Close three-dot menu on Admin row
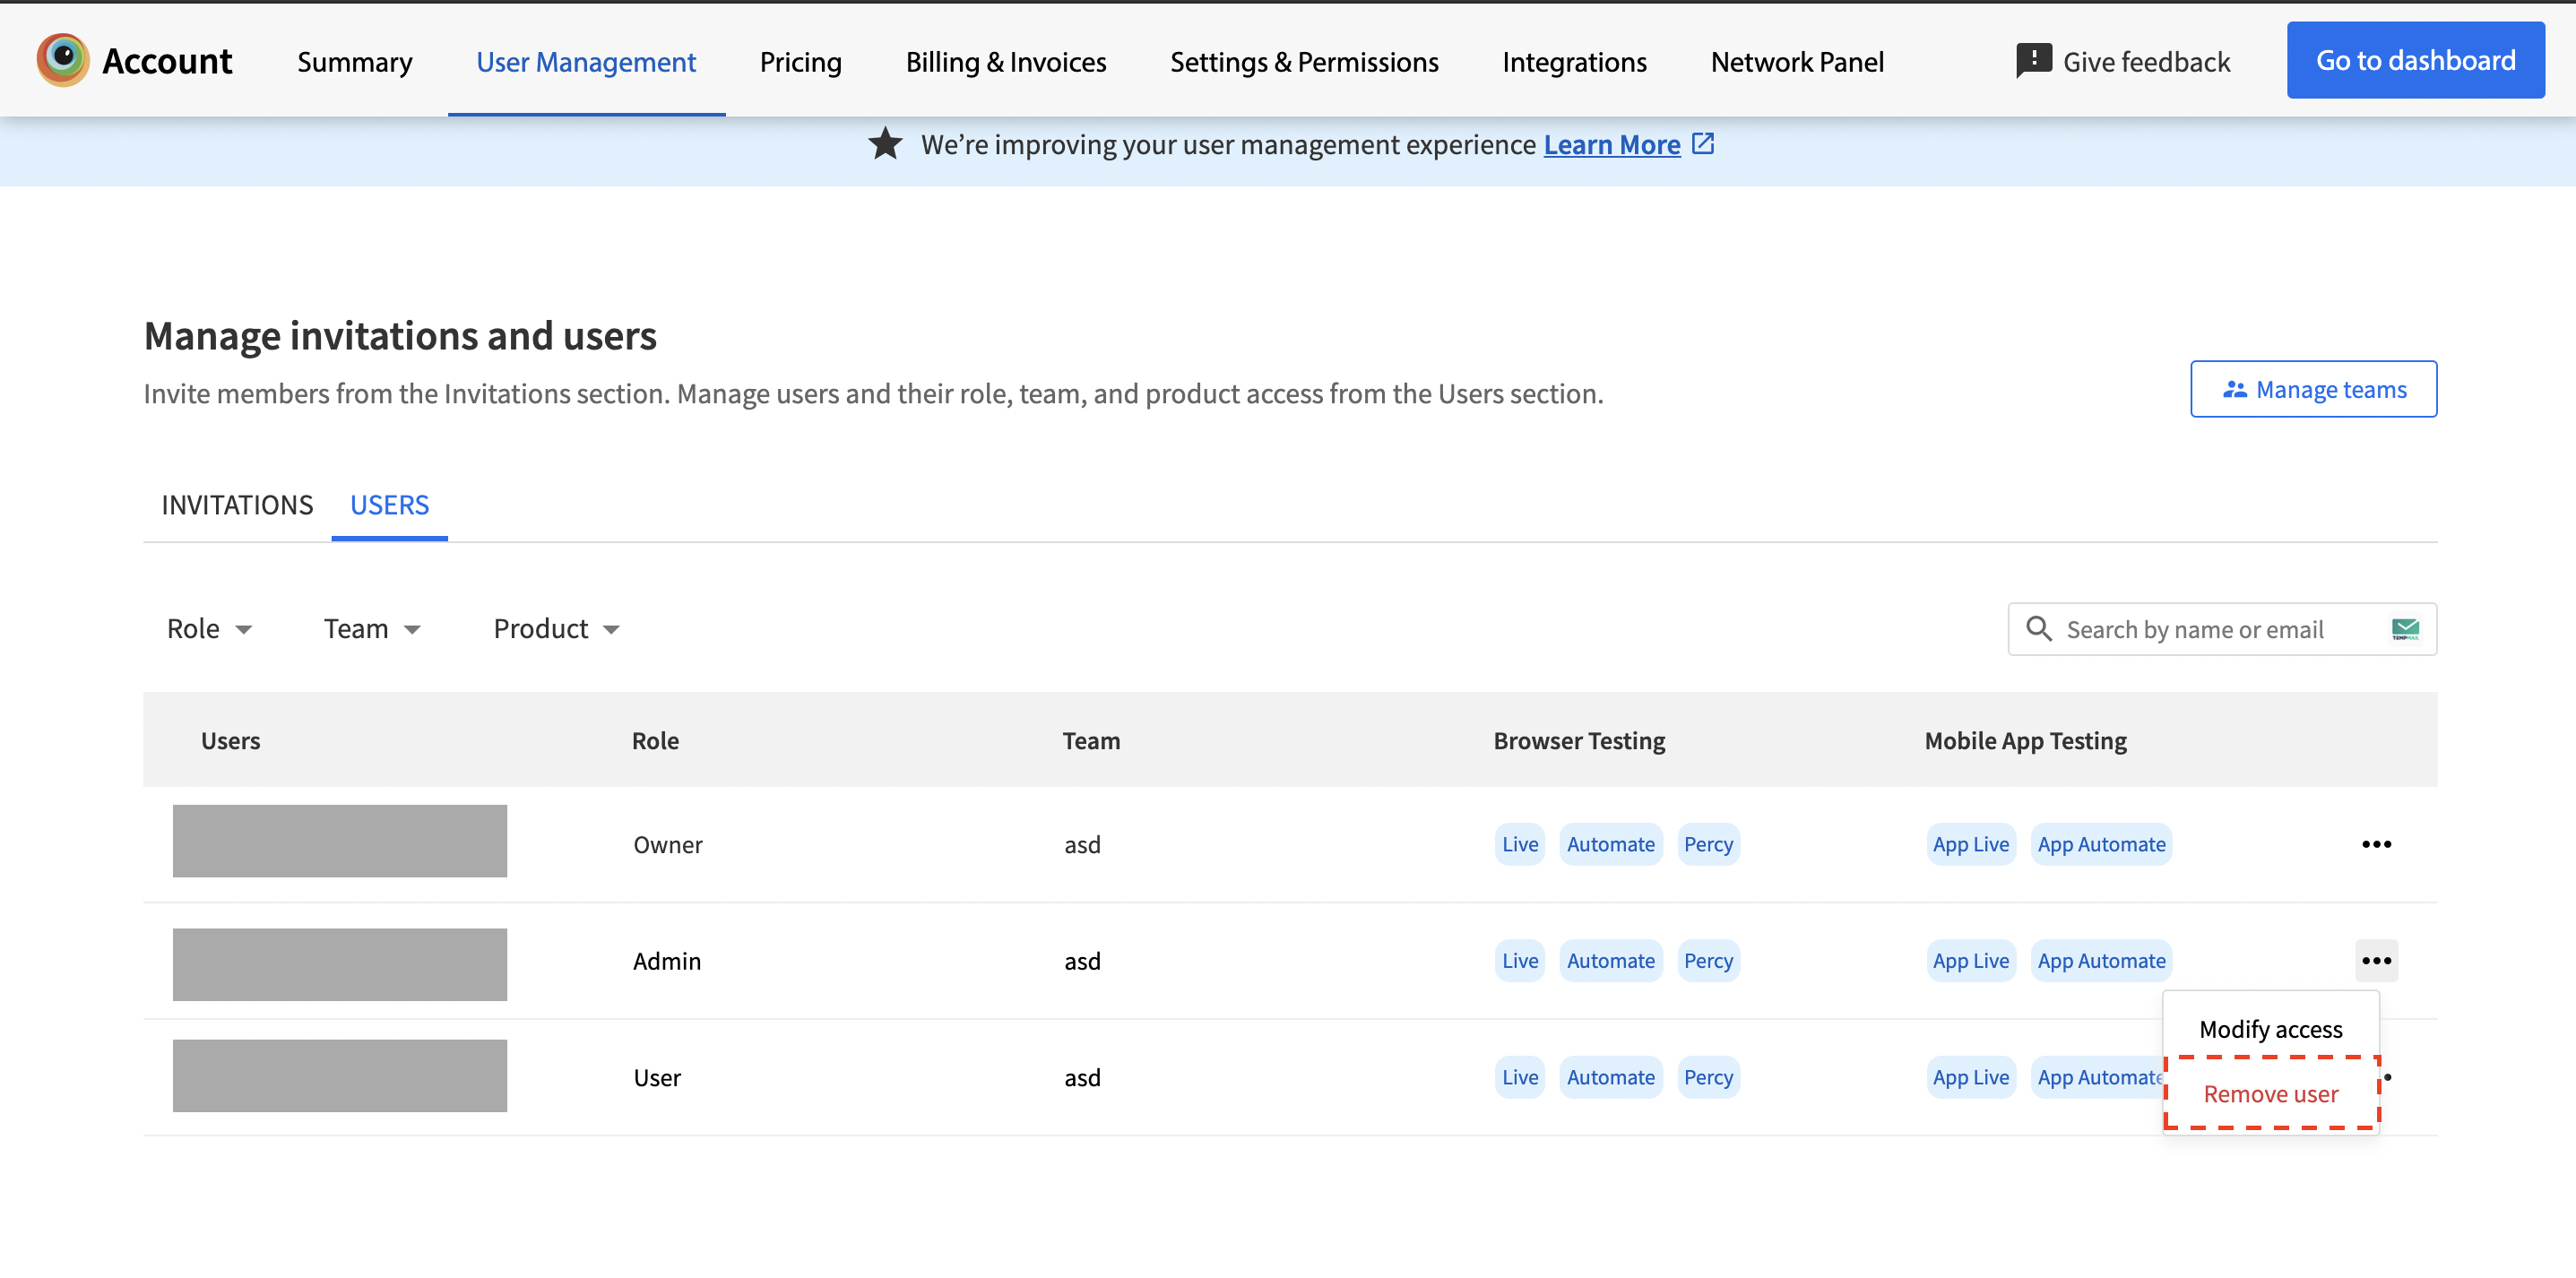This screenshot has height=1278, width=2576. coord(2376,960)
